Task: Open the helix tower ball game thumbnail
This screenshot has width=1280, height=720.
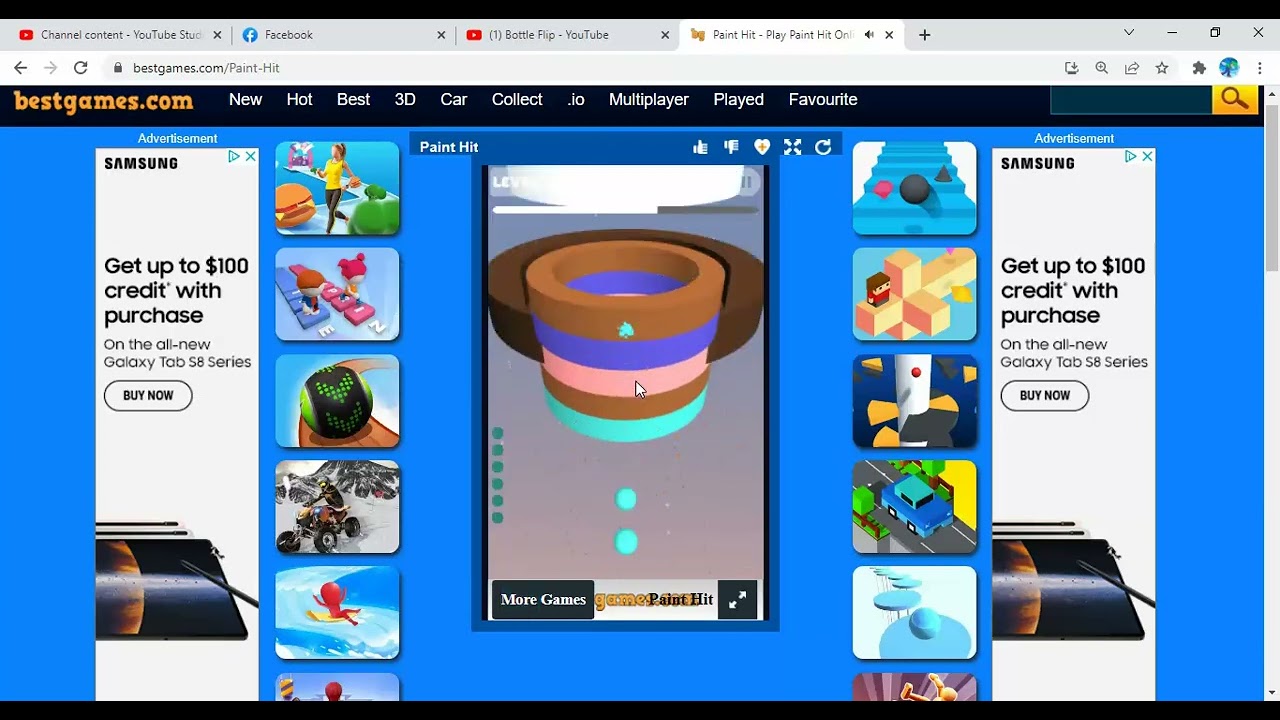Action: [915, 401]
